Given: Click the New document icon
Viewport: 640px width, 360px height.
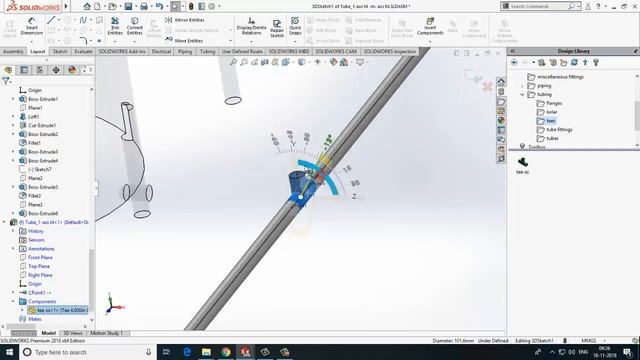Looking at the screenshot, I should coord(97,6).
